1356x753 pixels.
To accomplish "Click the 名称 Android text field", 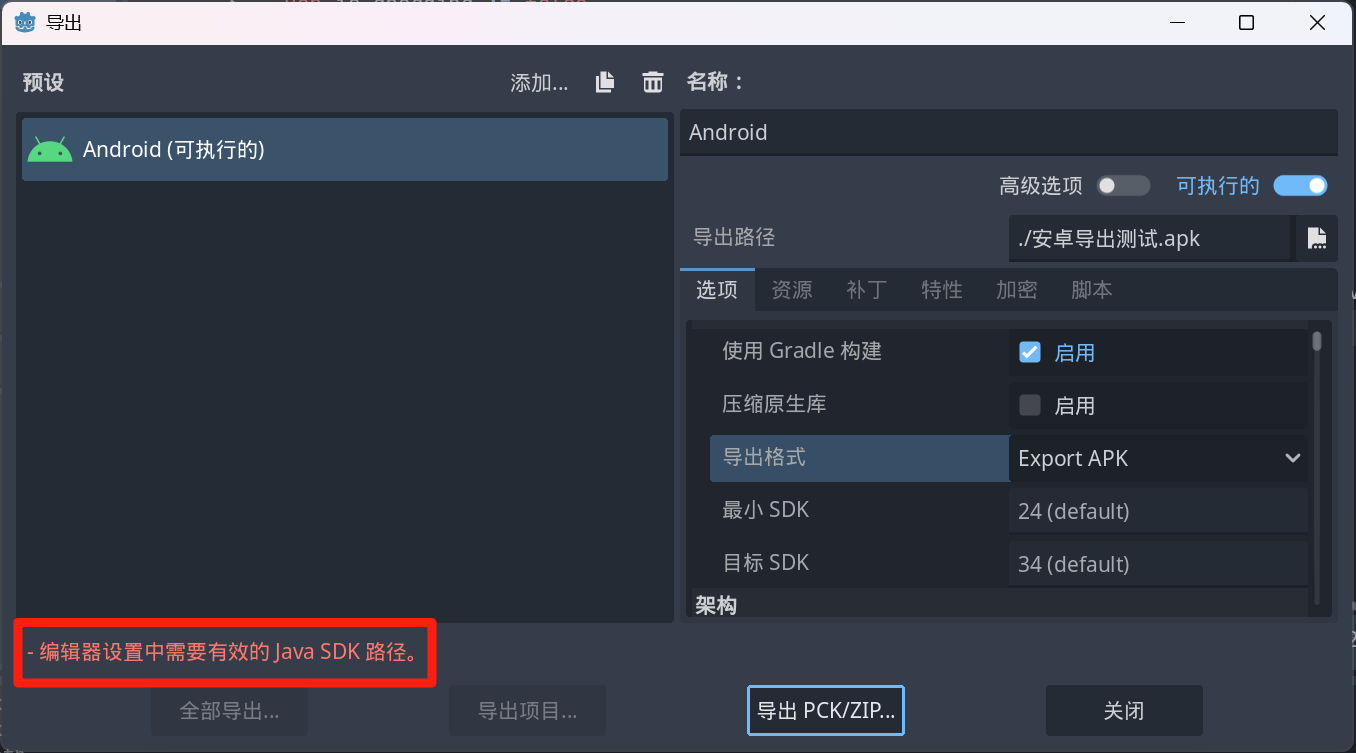I will click(x=1008, y=132).
